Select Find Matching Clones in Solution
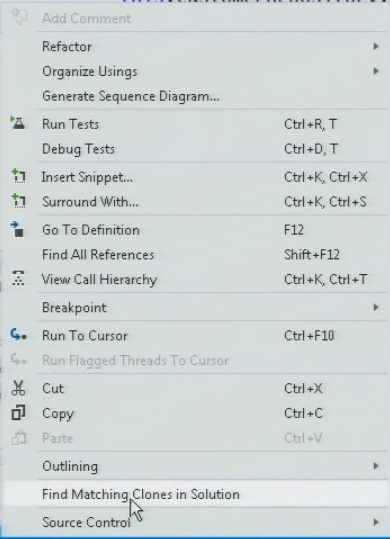The height and width of the screenshot is (539, 390). point(196,494)
